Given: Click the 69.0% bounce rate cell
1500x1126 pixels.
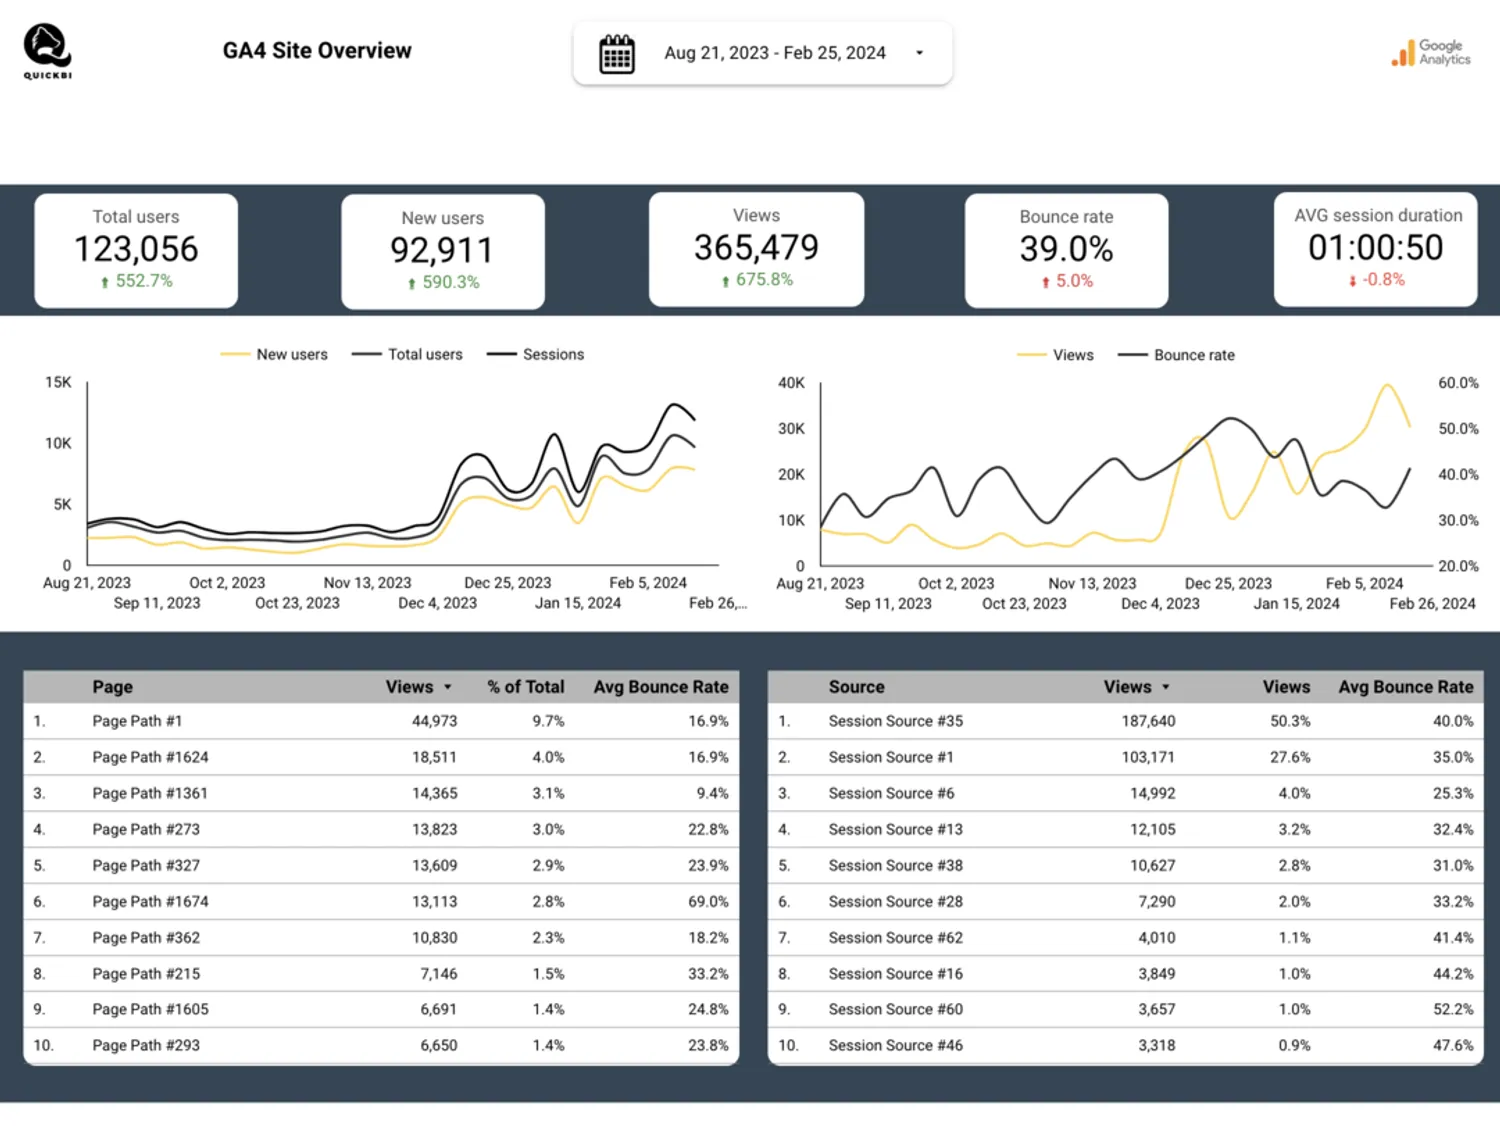Looking at the screenshot, I should point(708,901).
